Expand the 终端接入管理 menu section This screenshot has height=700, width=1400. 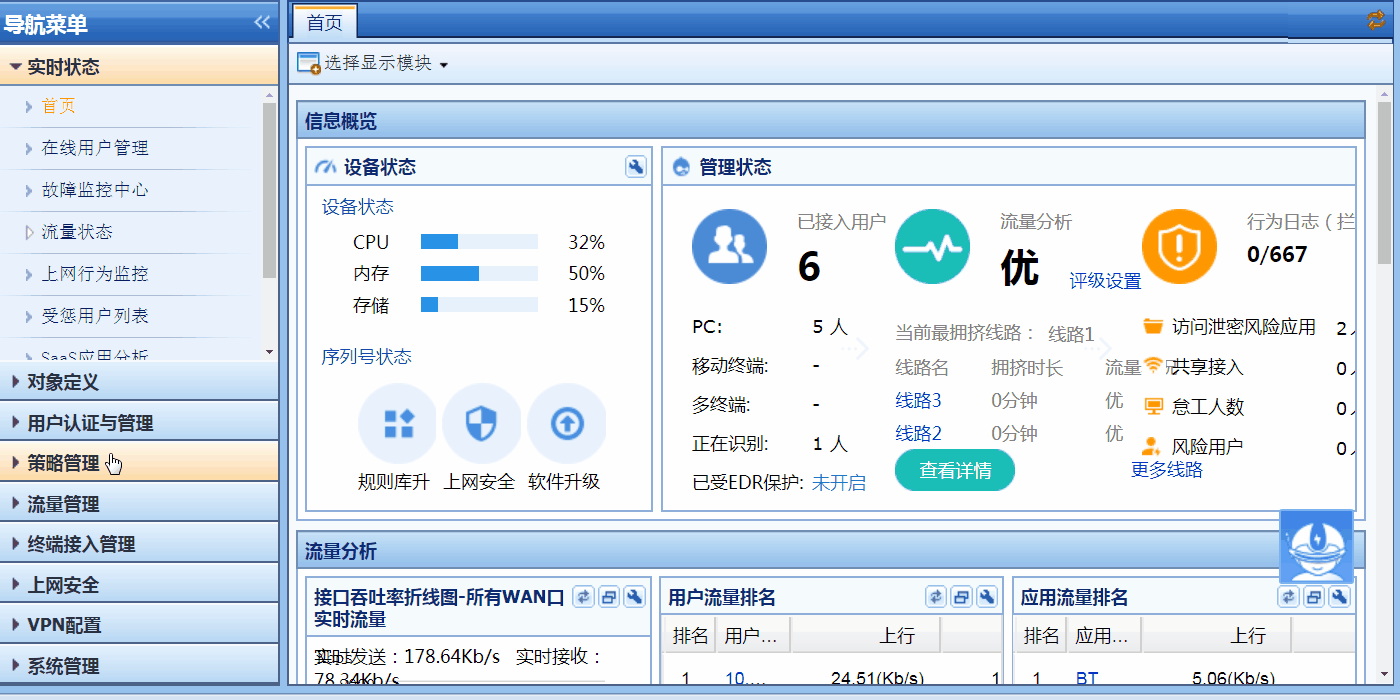[x=139, y=544]
